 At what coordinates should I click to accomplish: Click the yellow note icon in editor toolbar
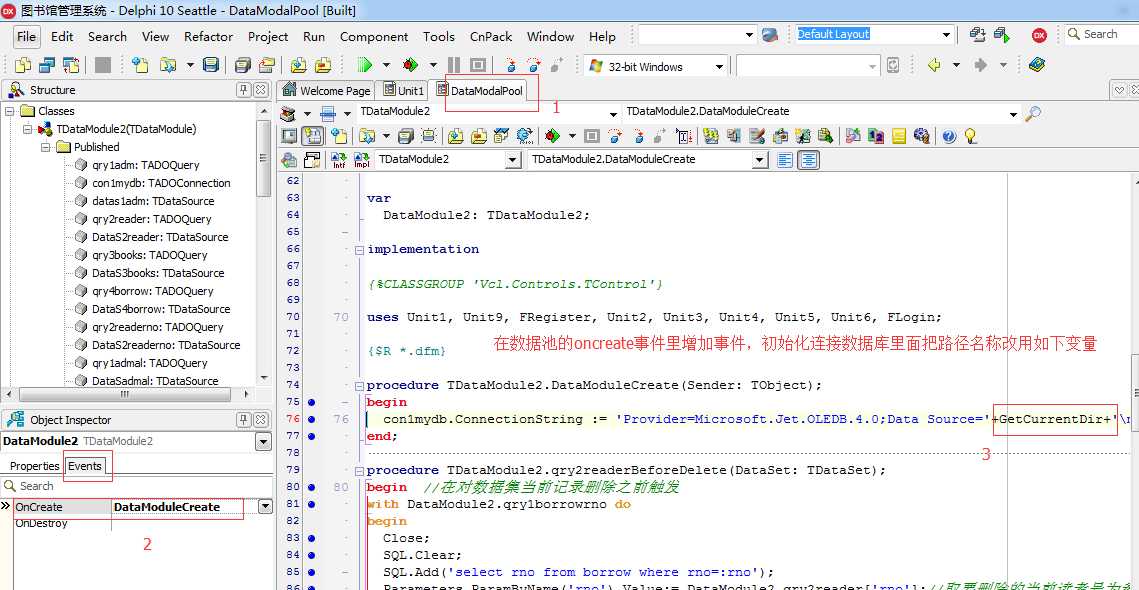[x=899, y=136]
